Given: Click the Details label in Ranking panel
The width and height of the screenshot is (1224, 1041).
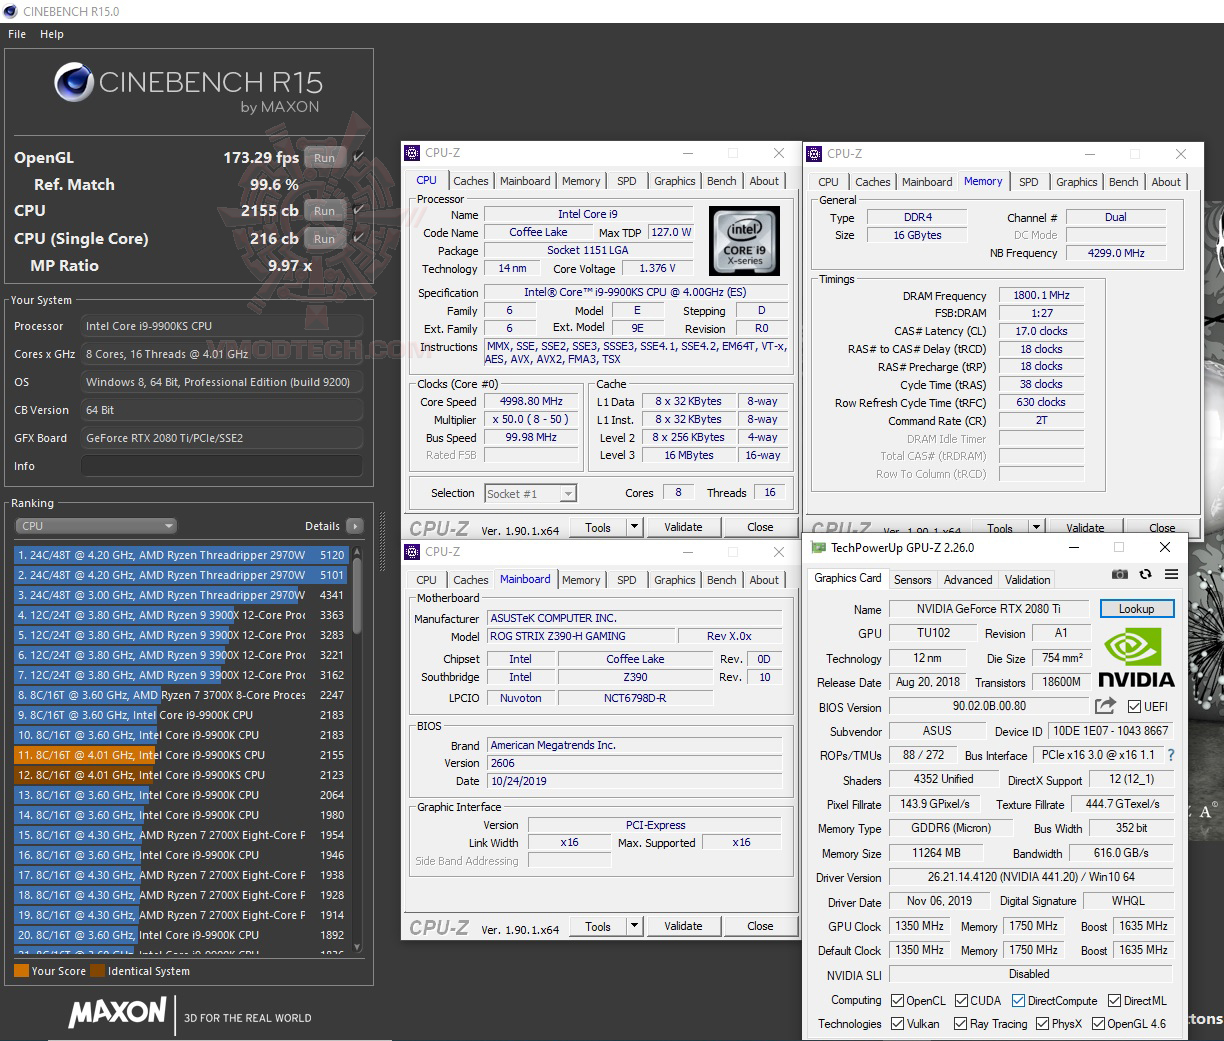Looking at the screenshot, I should (x=322, y=526).
